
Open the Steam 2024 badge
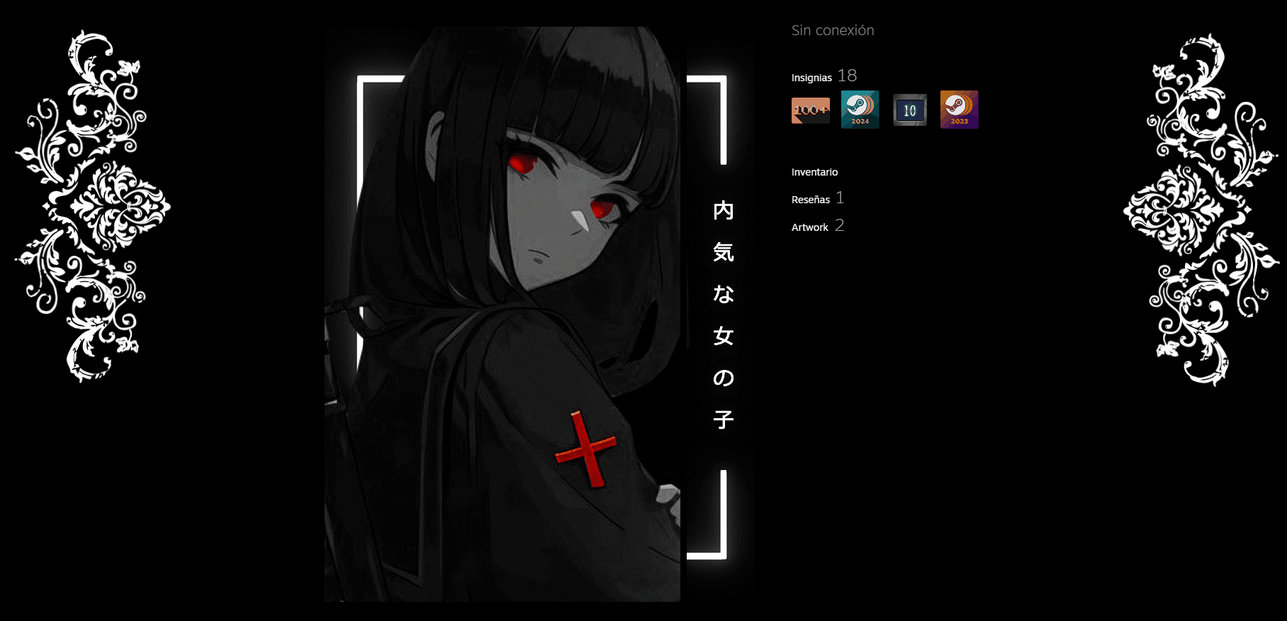860,110
